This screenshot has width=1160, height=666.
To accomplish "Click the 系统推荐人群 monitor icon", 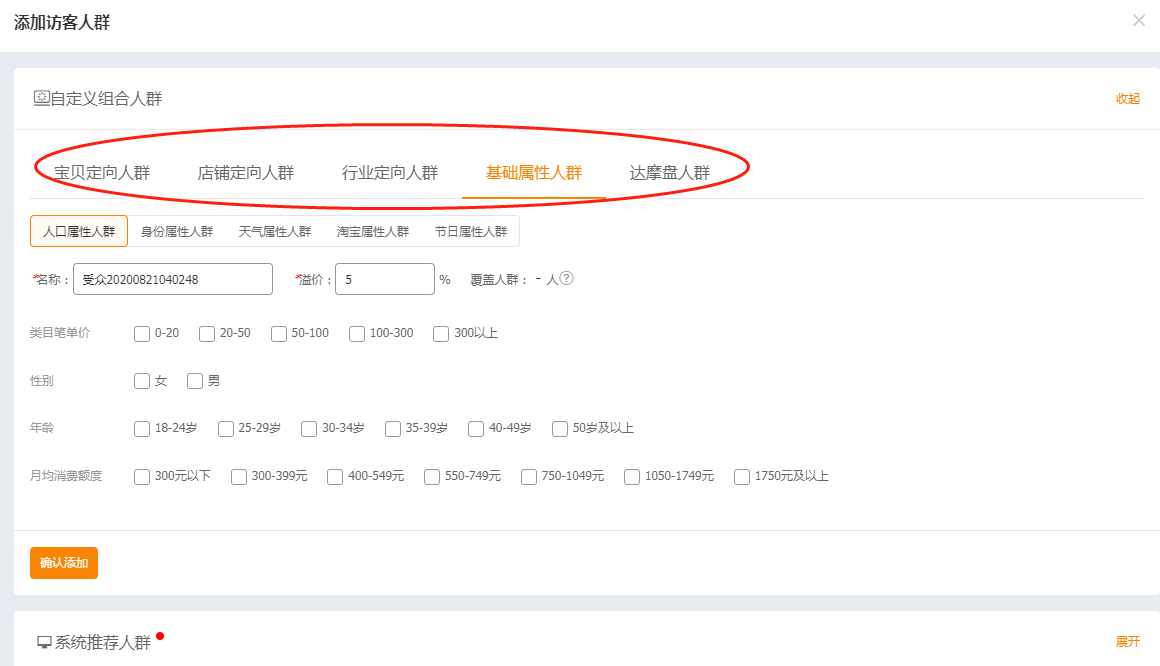I will 44,642.
